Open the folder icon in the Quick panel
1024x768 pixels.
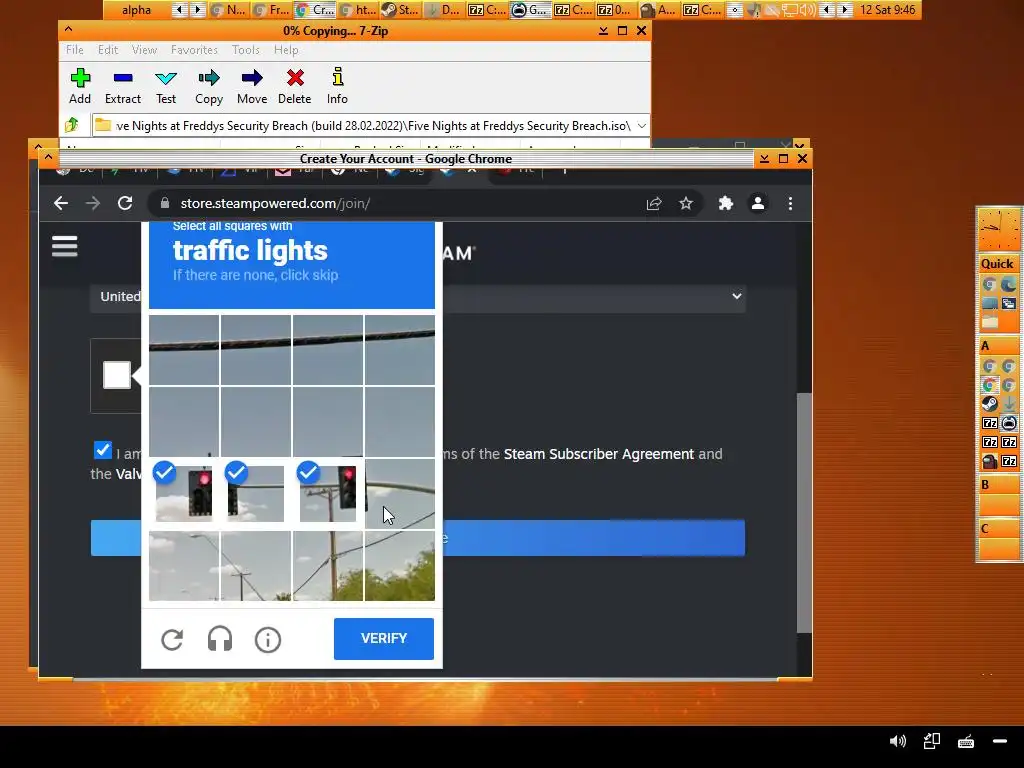tap(989, 321)
